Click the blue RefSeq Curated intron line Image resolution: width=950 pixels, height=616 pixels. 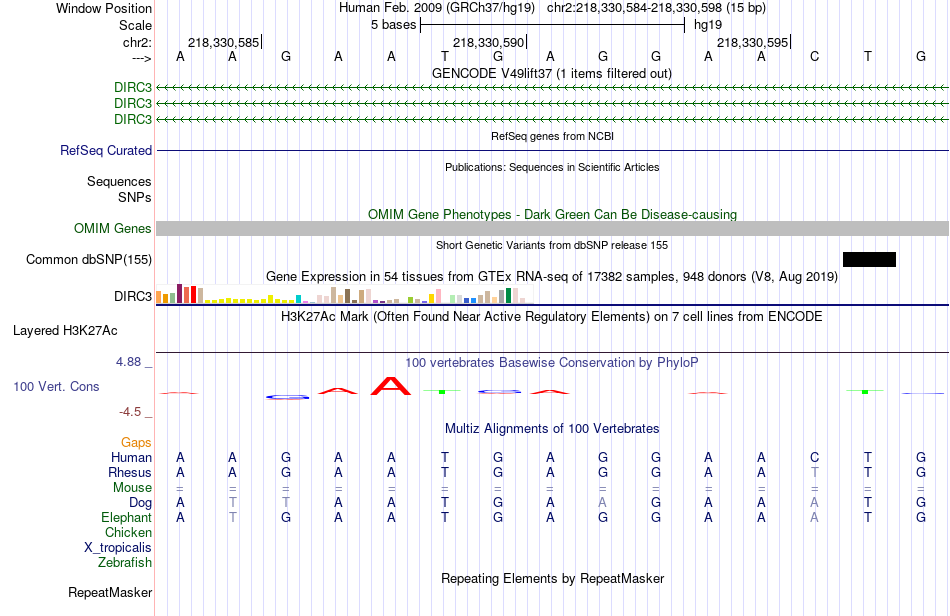click(552, 150)
